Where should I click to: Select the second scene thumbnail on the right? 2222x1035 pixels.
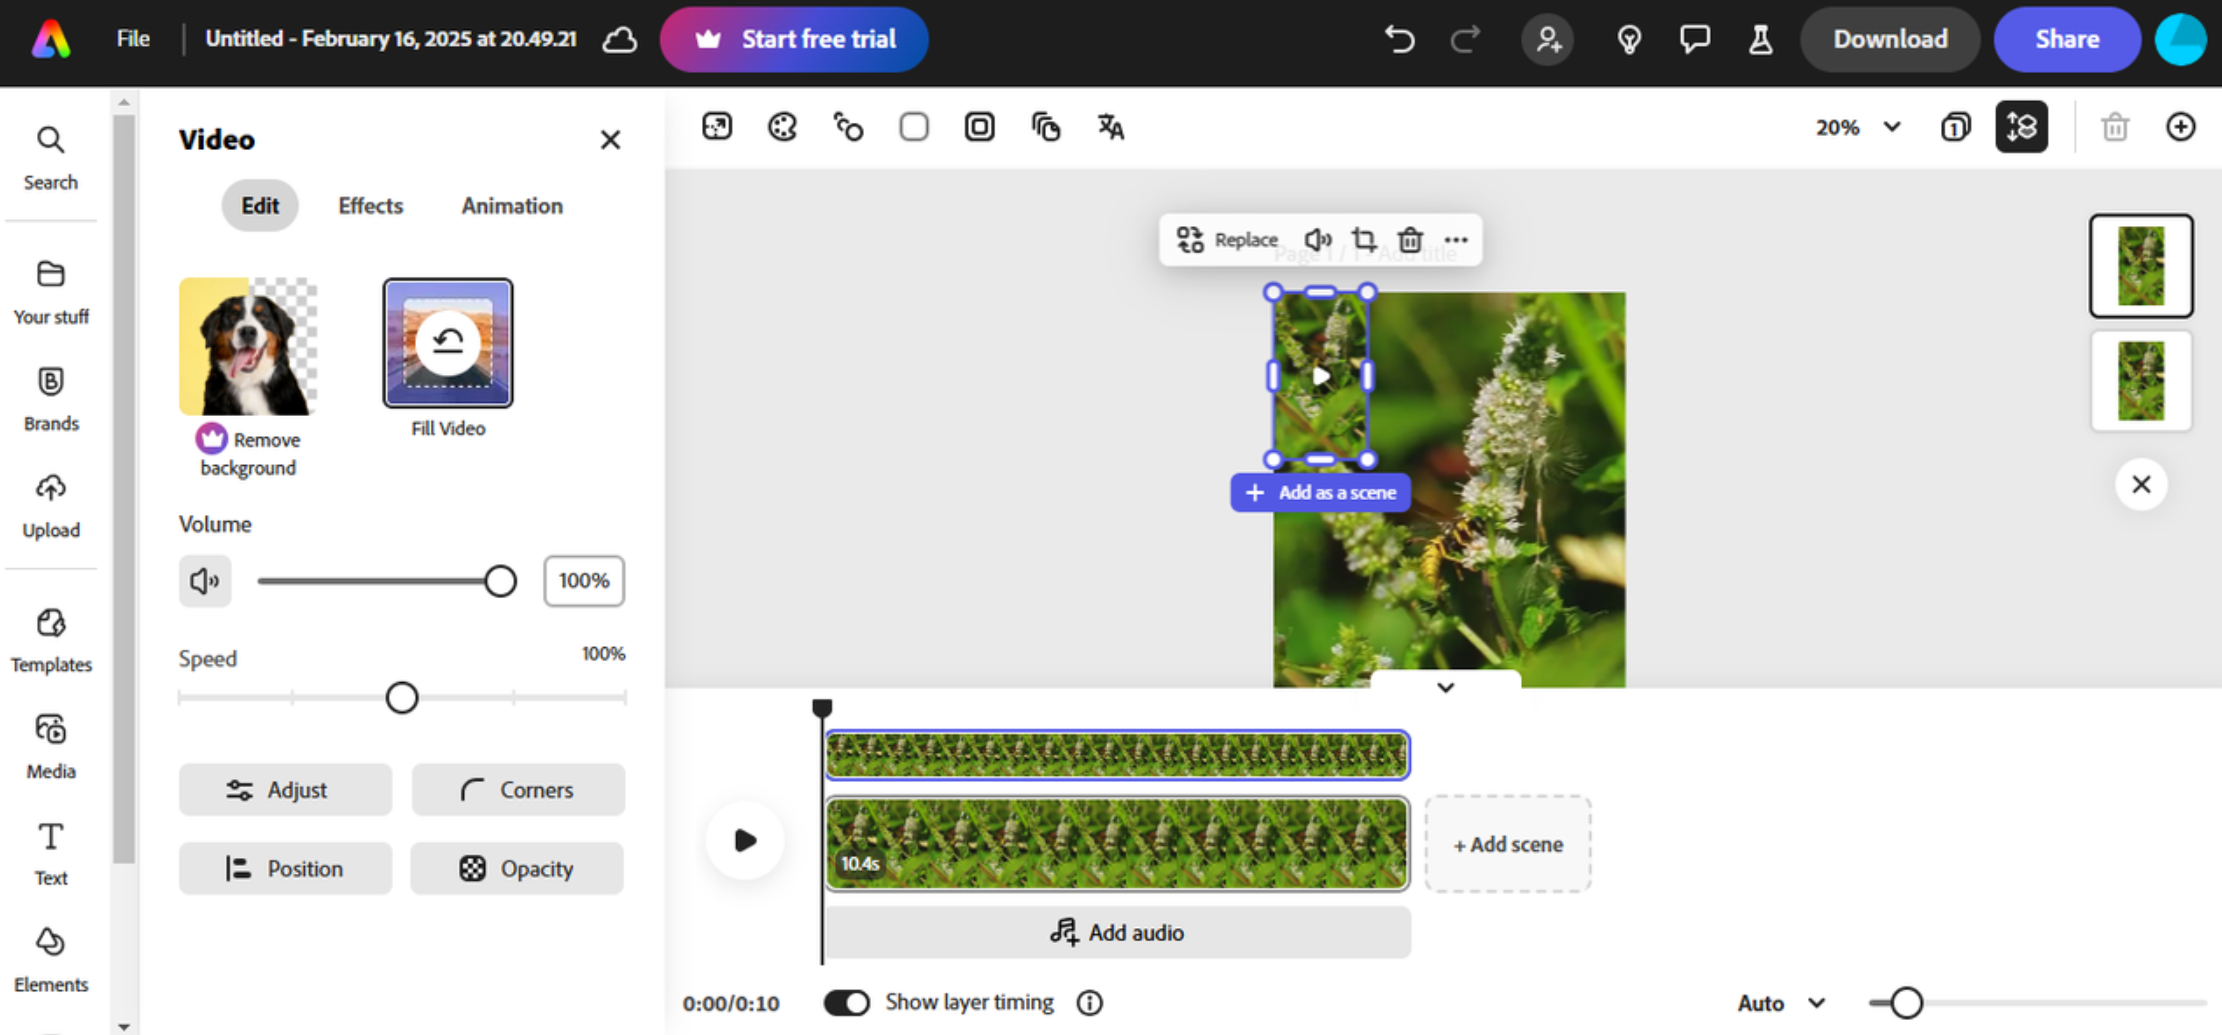coord(2141,381)
